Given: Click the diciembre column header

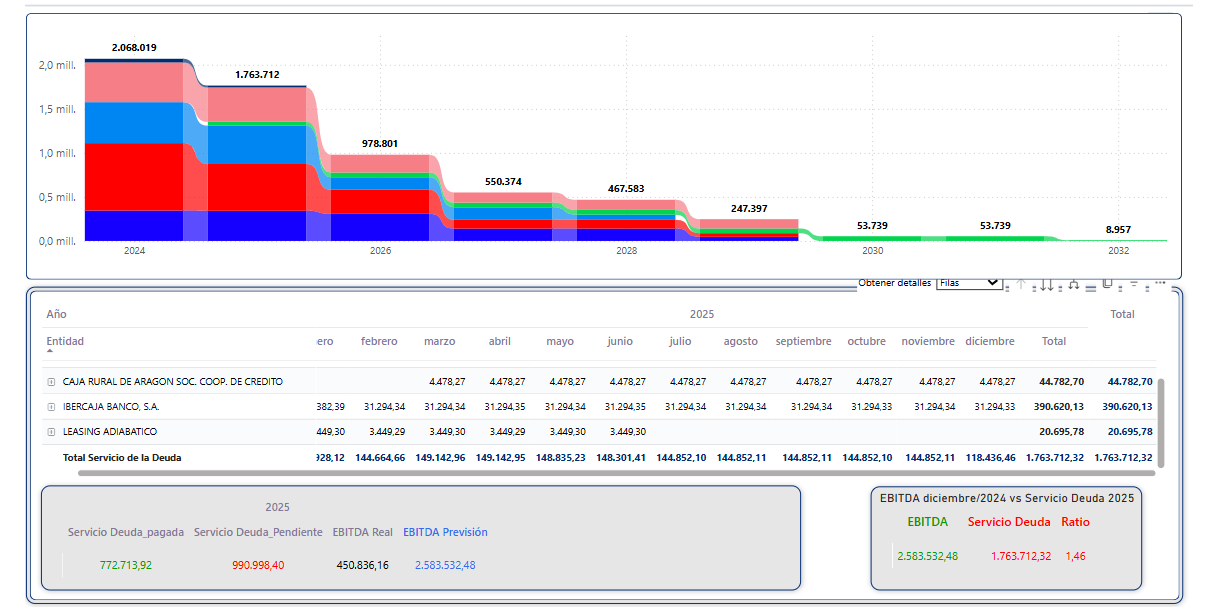Looking at the screenshot, I should [x=989, y=342].
